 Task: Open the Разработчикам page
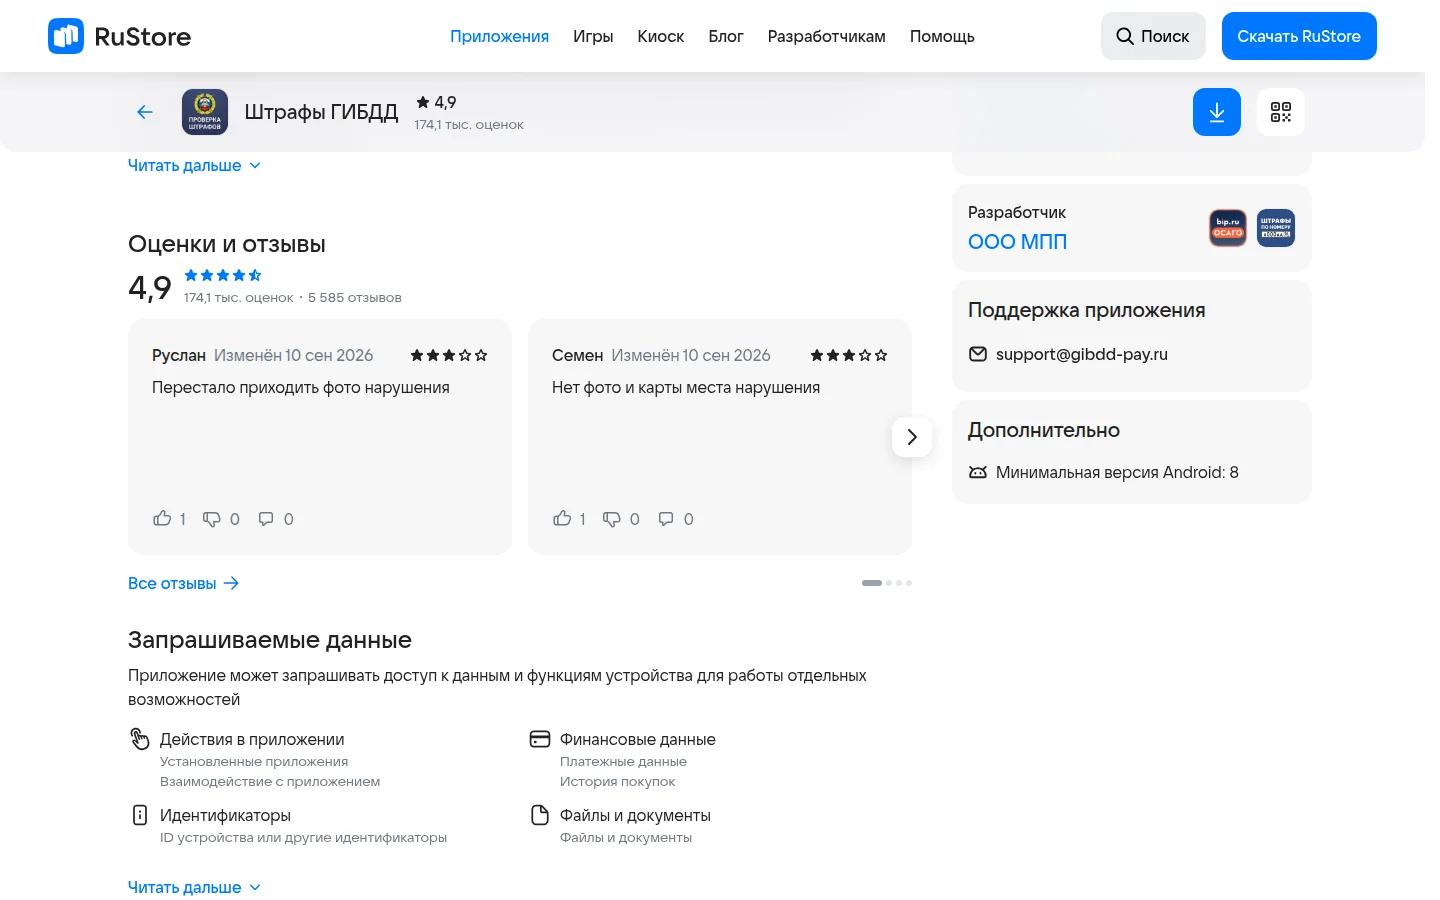[x=827, y=36]
